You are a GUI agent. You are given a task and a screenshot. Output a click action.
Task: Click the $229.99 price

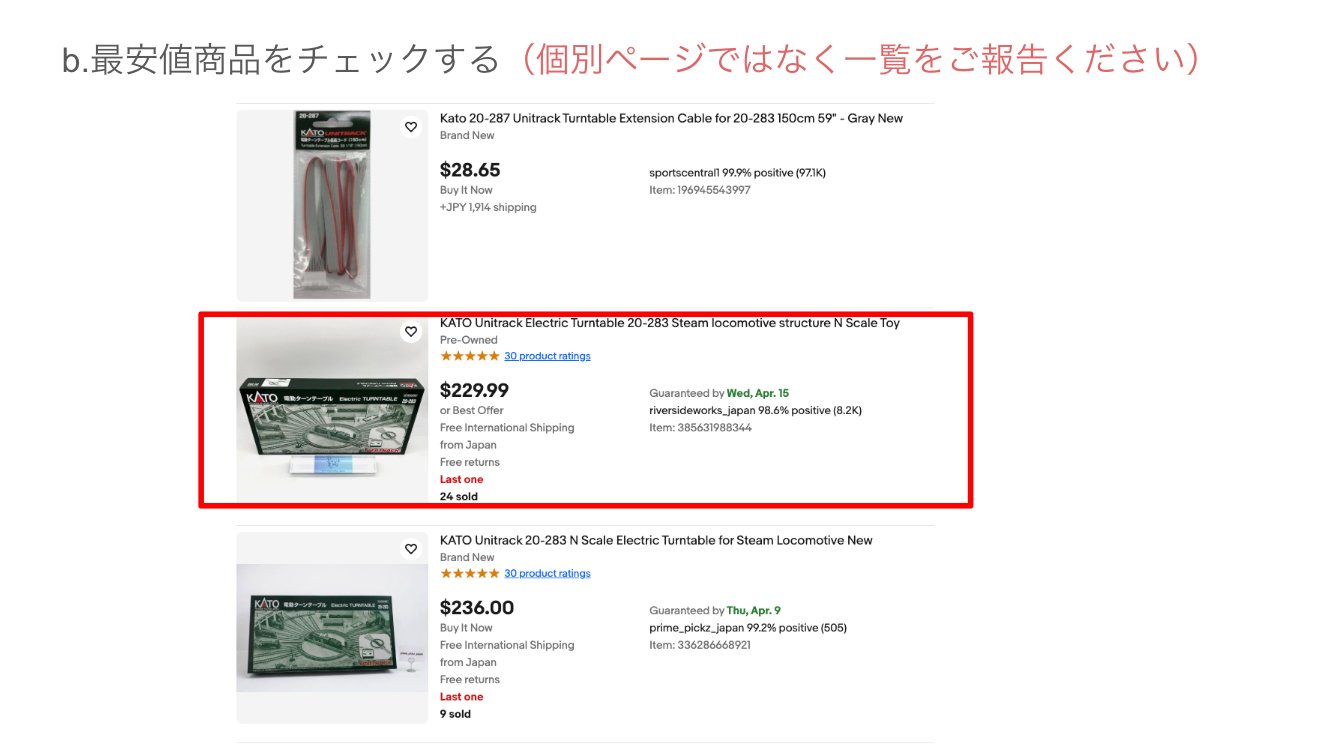pyautogui.click(x=474, y=390)
